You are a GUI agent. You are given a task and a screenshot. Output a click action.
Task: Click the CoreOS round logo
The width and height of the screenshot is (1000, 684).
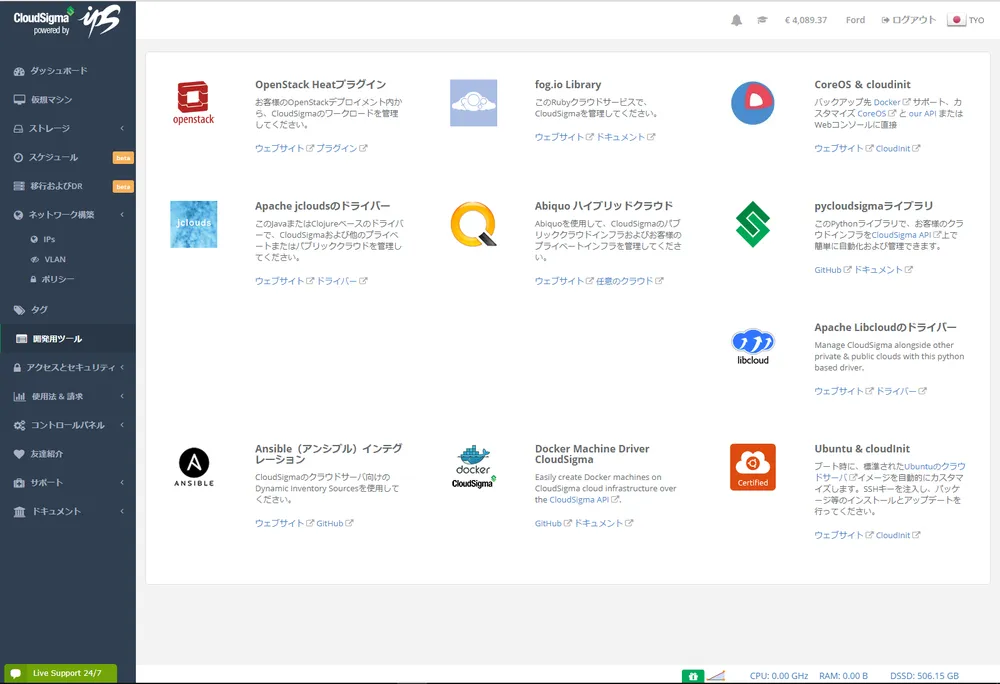(x=753, y=103)
